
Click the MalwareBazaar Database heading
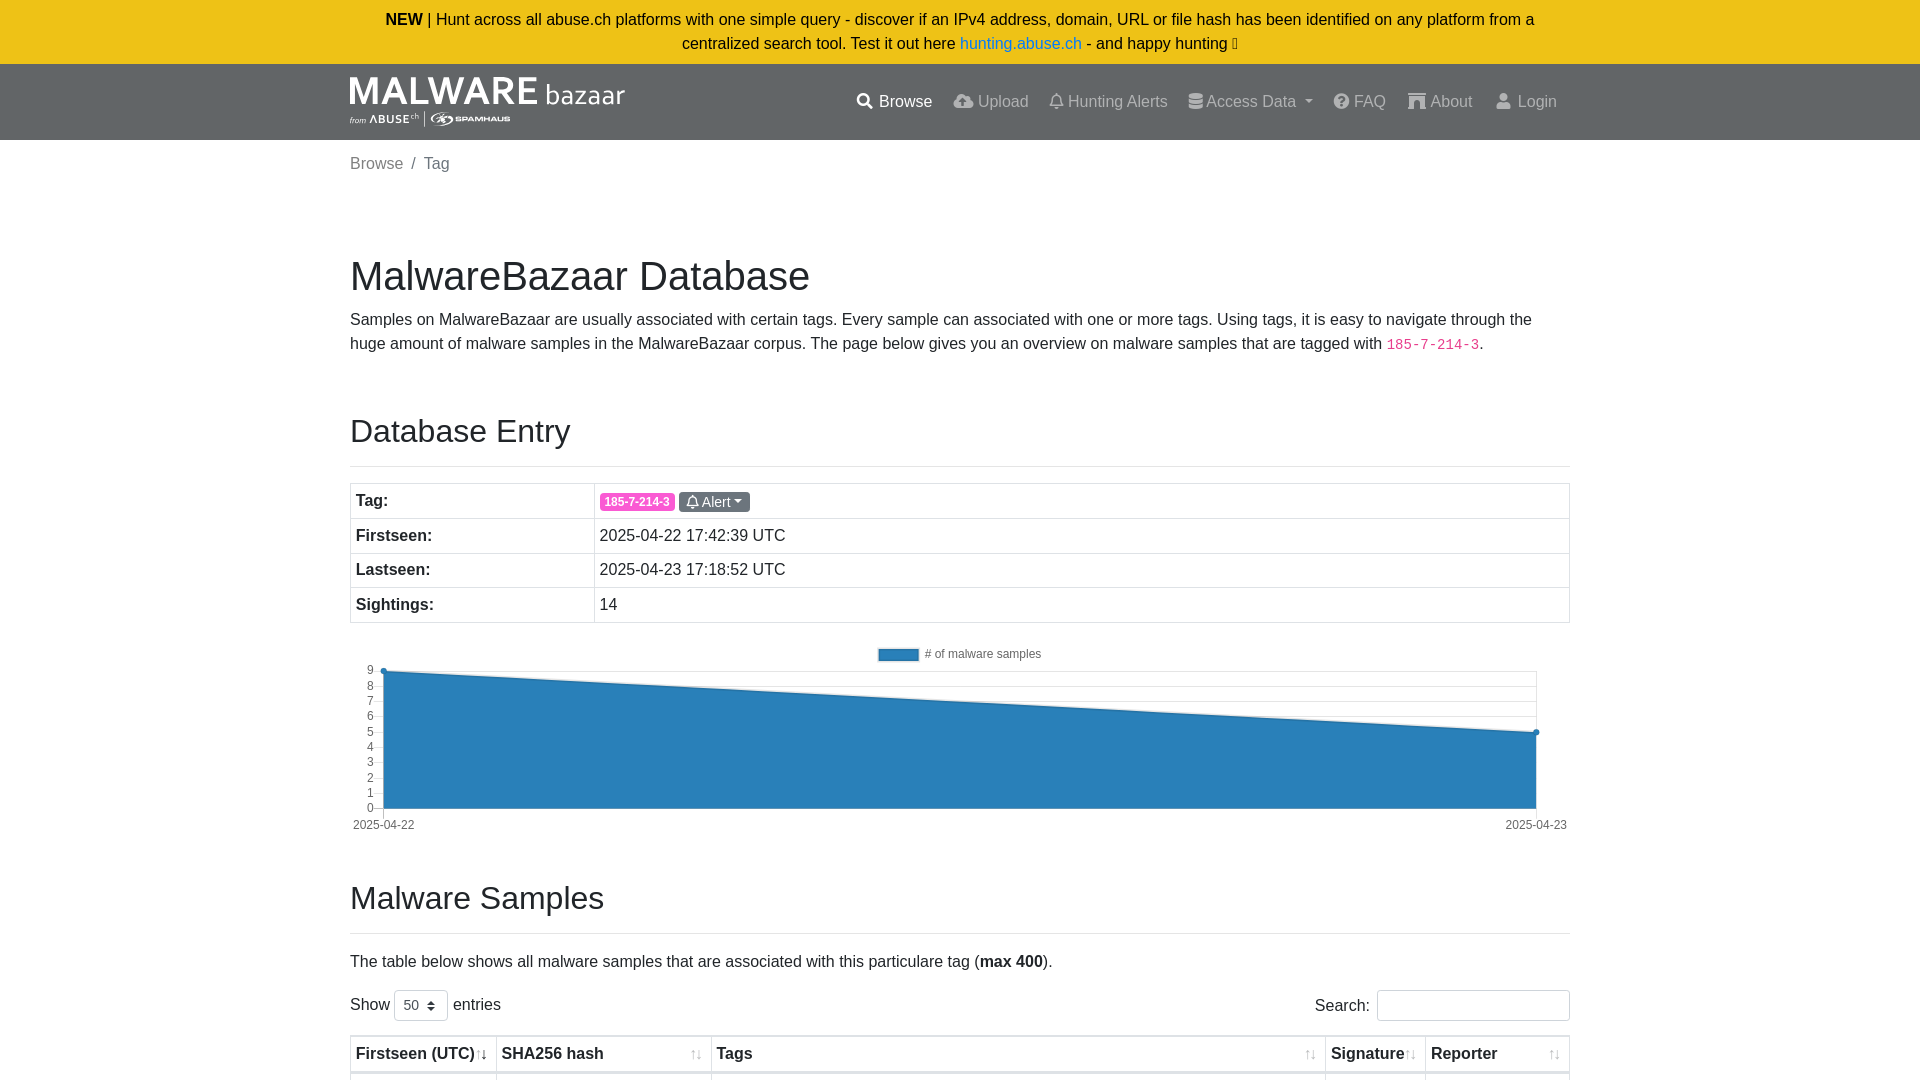580,277
